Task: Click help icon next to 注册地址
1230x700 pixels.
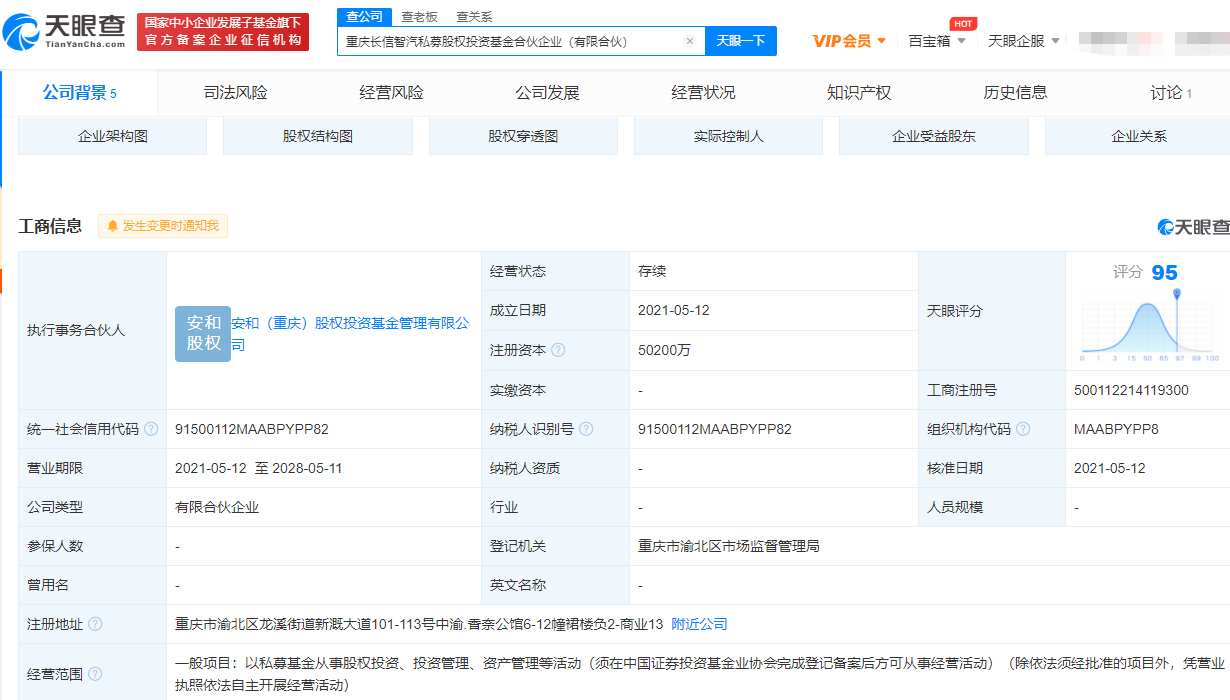Action: coord(95,624)
